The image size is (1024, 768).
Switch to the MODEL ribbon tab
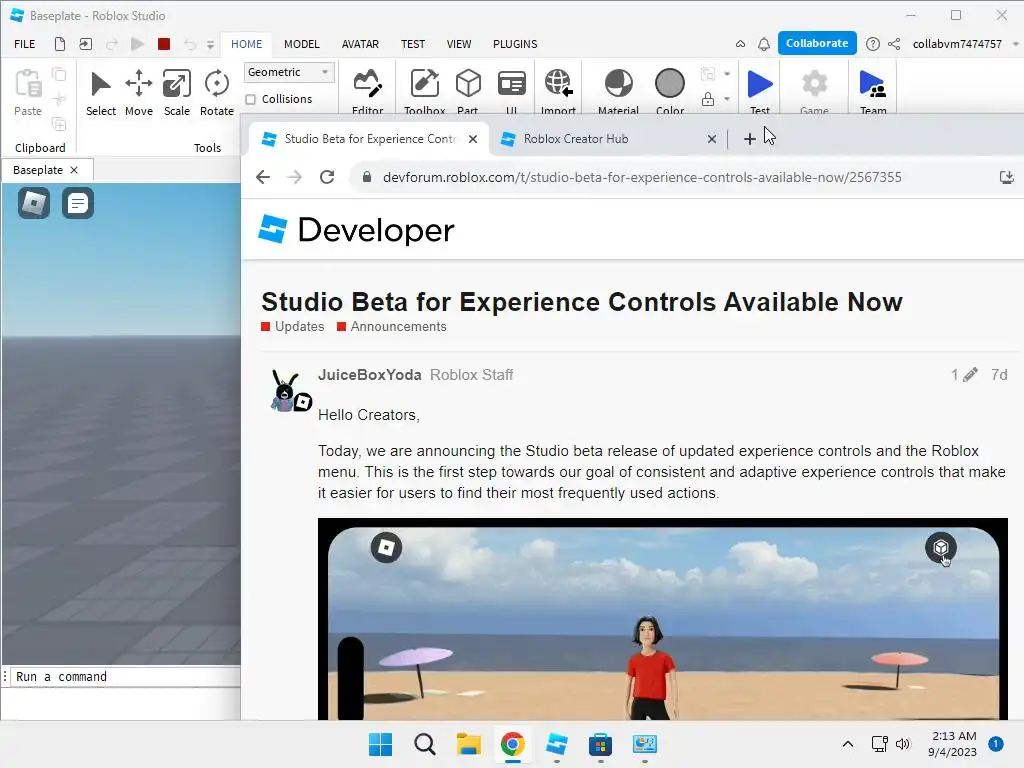pos(302,44)
